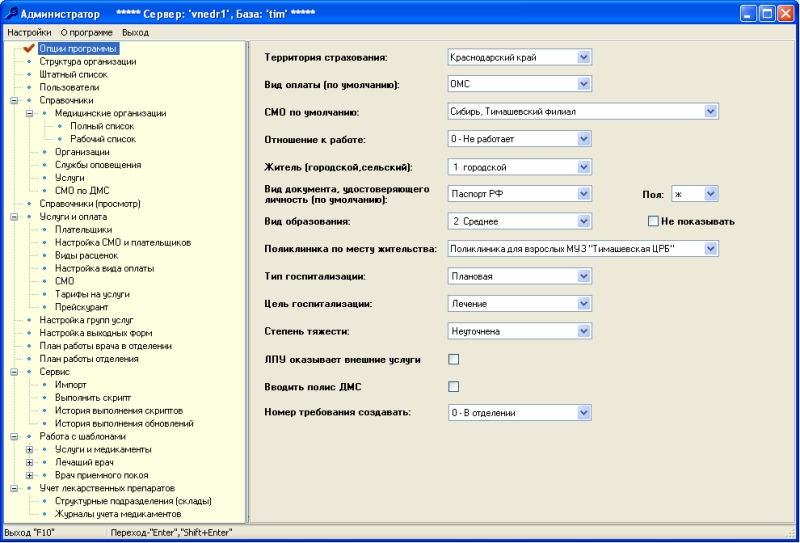
Task: Open the Территория страхования dropdown
Action: (584, 57)
